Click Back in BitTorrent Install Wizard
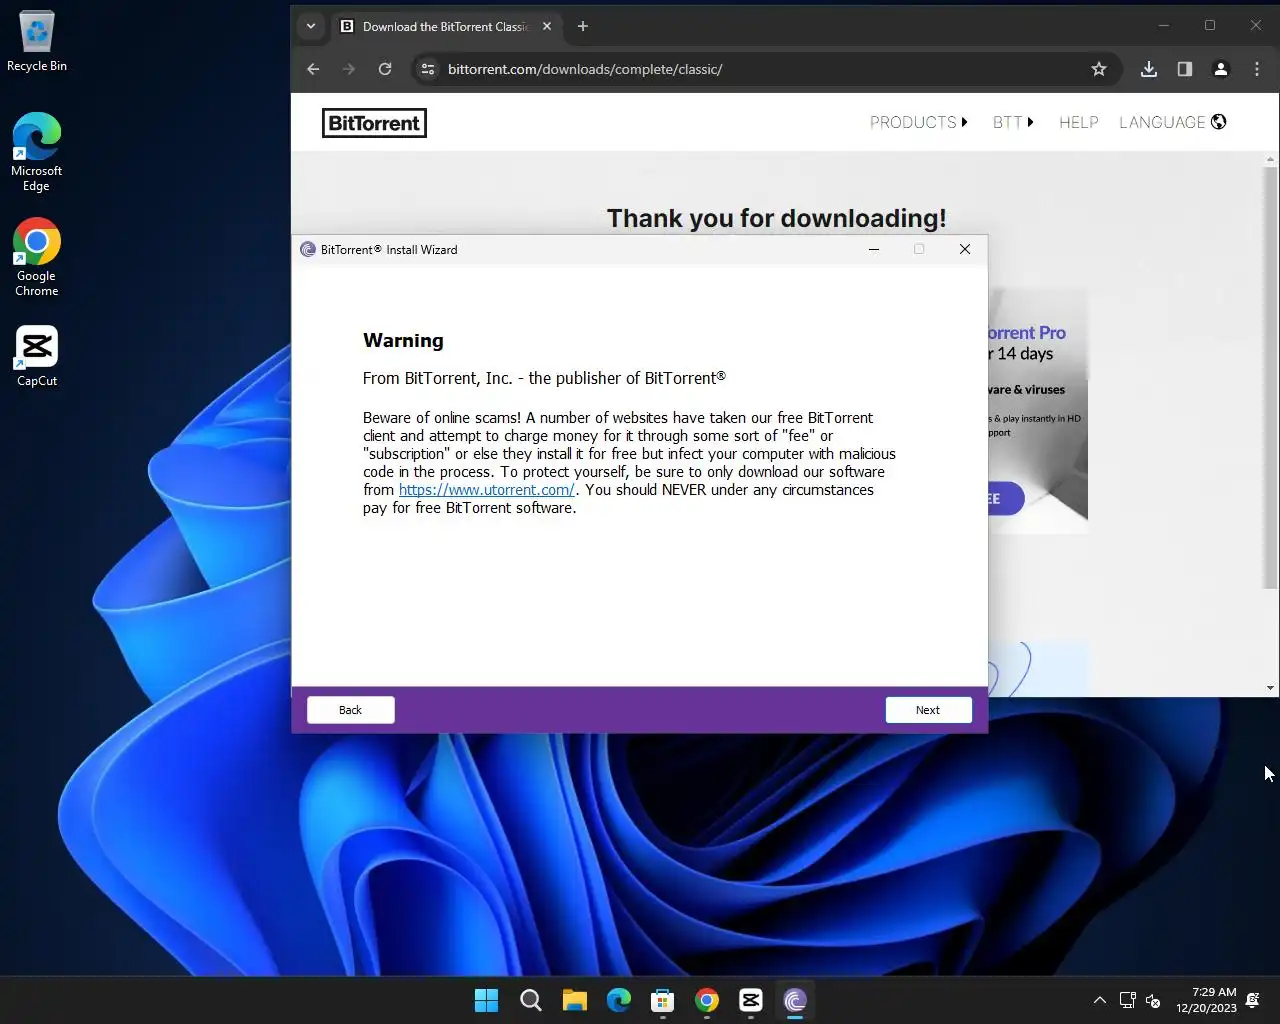 tap(350, 710)
